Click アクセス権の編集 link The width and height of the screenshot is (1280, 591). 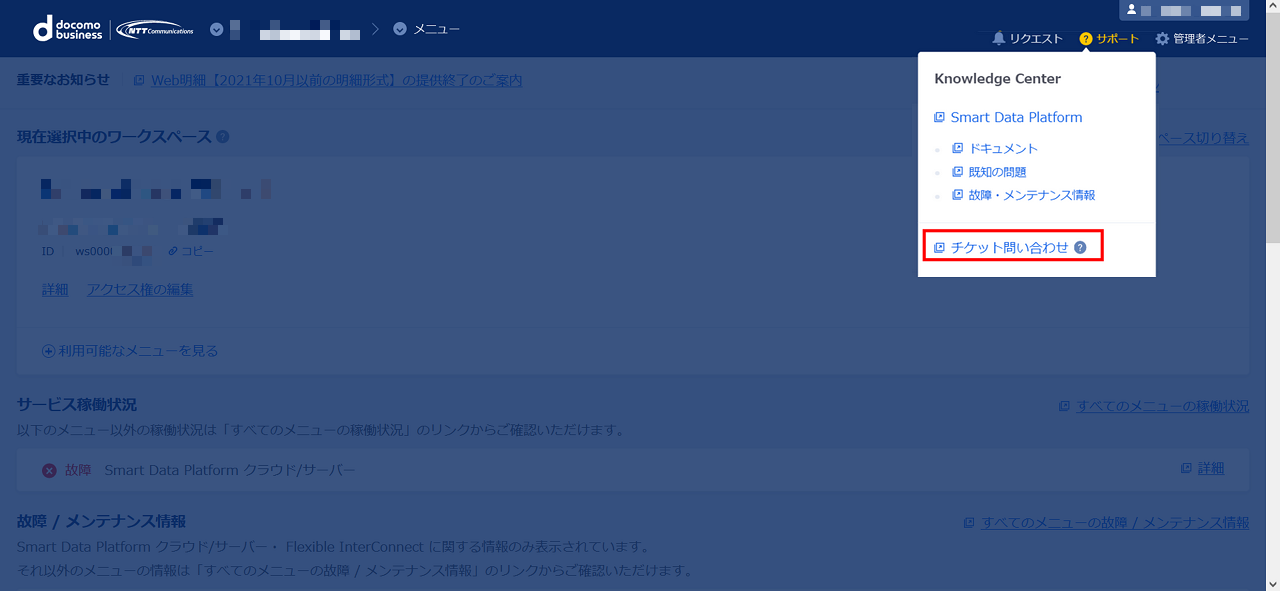[140, 289]
